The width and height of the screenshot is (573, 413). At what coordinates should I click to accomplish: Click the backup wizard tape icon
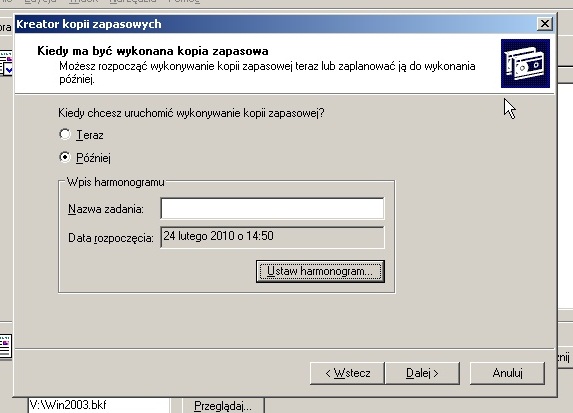point(525,64)
